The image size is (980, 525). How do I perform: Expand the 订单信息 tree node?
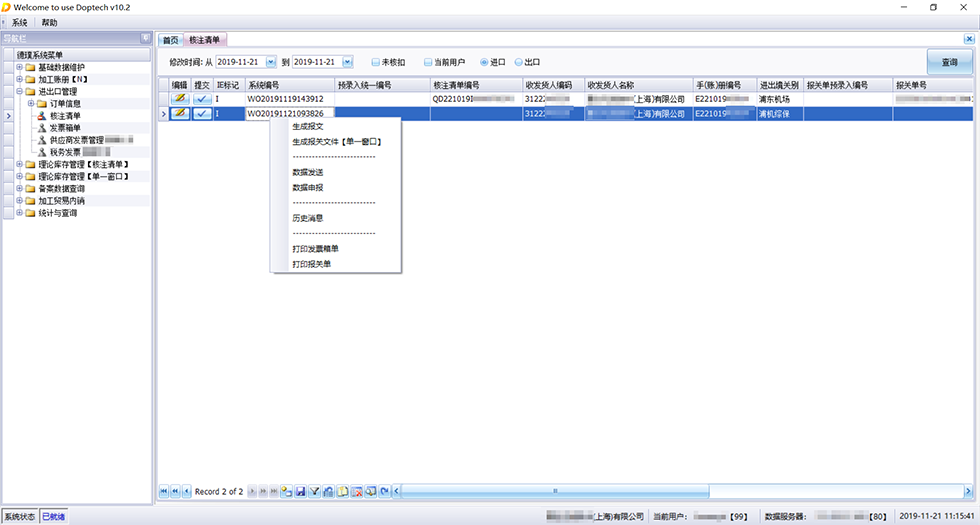point(31,103)
